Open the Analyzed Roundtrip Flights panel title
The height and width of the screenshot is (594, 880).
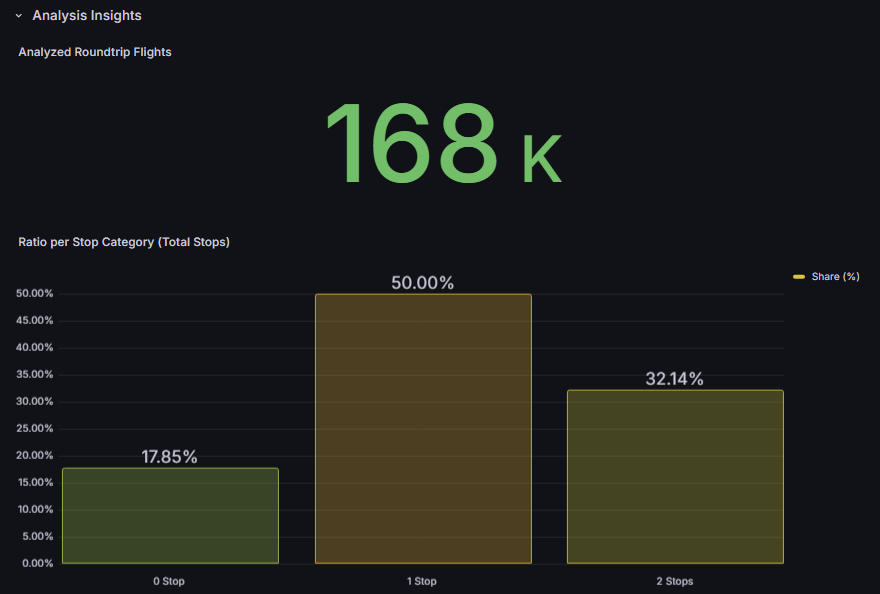[95, 52]
